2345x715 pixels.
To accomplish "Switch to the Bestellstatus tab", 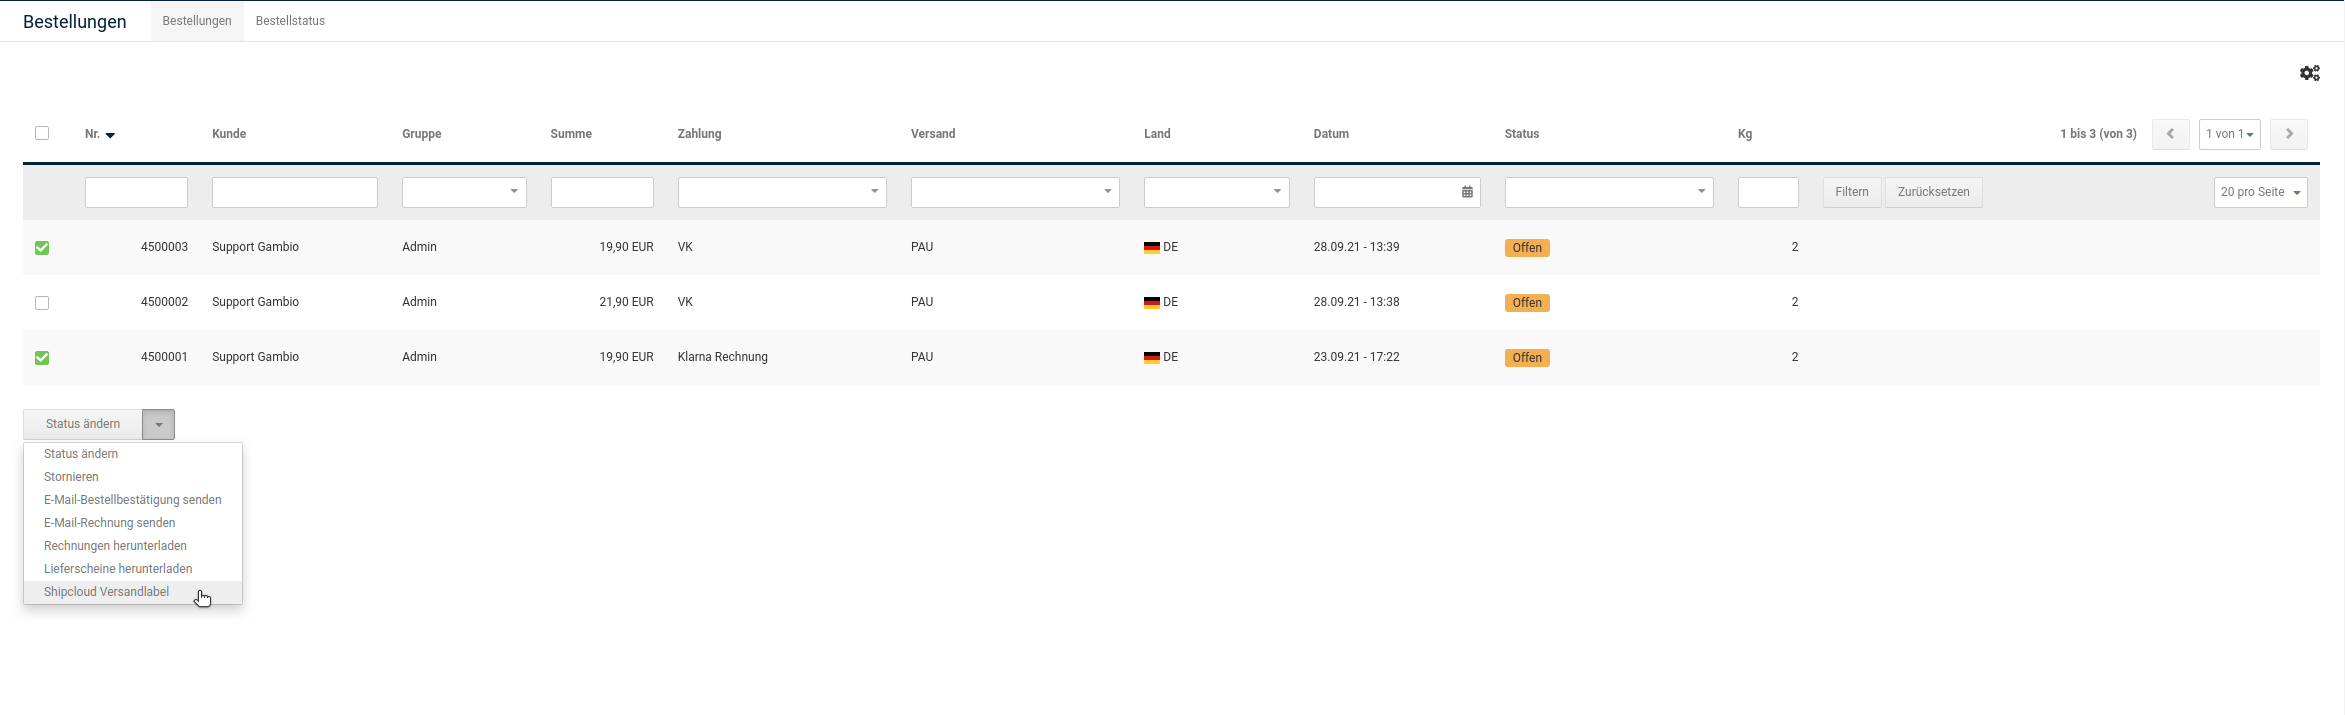I will click(290, 21).
